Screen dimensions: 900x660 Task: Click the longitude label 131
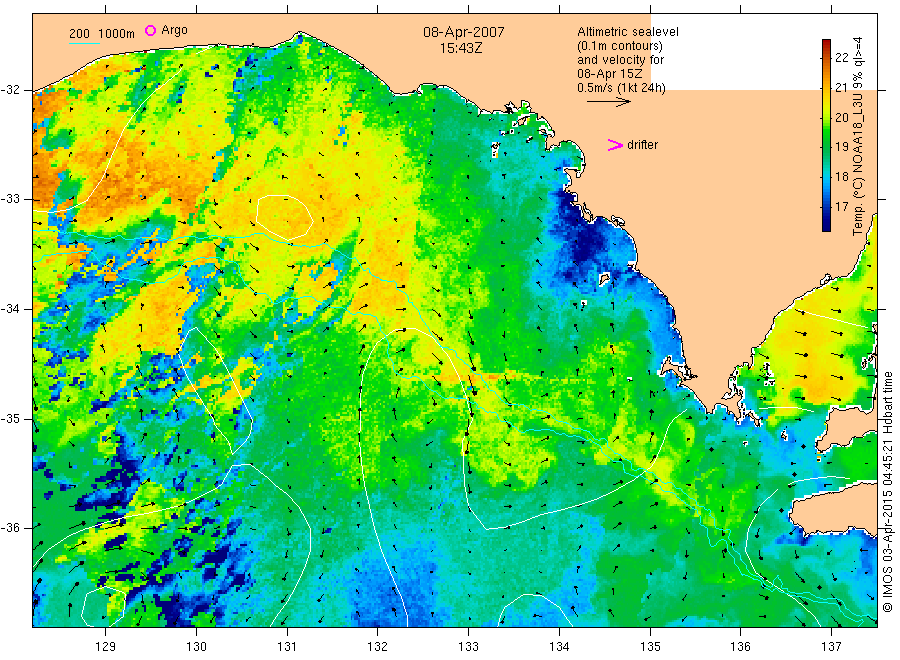pyautogui.click(x=287, y=647)
